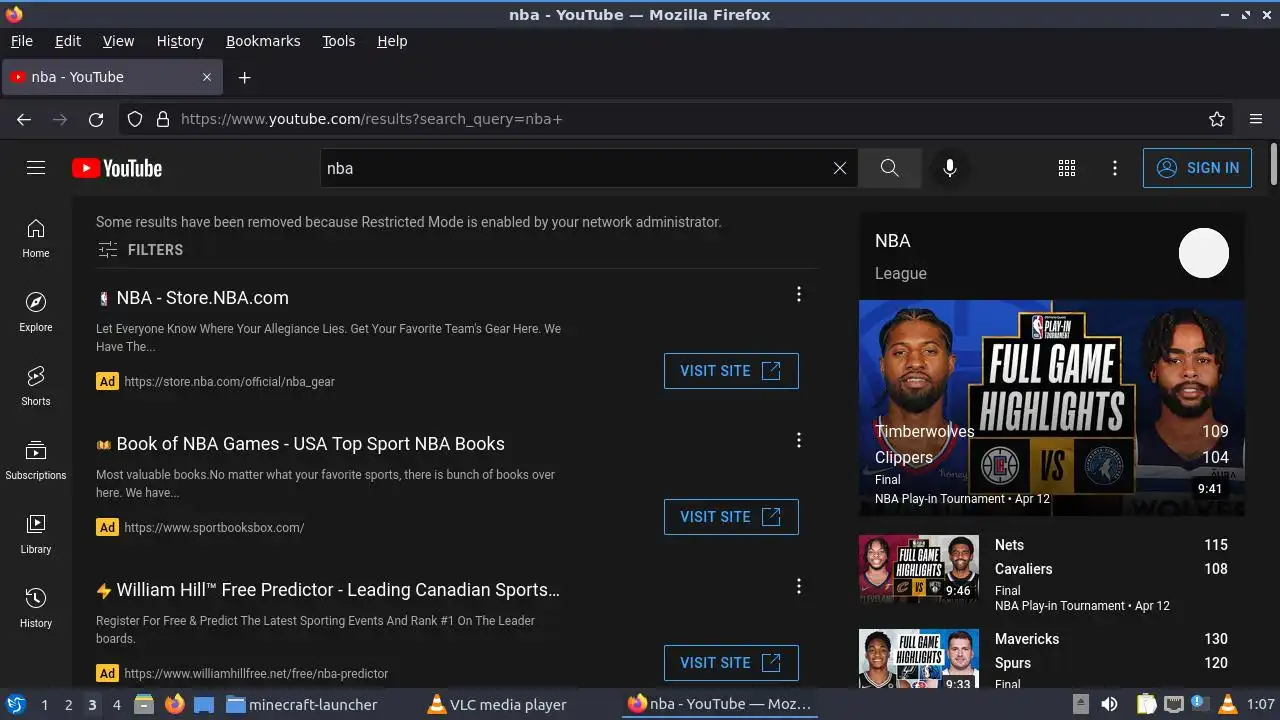Image resolution: width=1280 pixels, height=720 pixels.
Task: Open the FILTERS panel
Action: coord(141,250)
